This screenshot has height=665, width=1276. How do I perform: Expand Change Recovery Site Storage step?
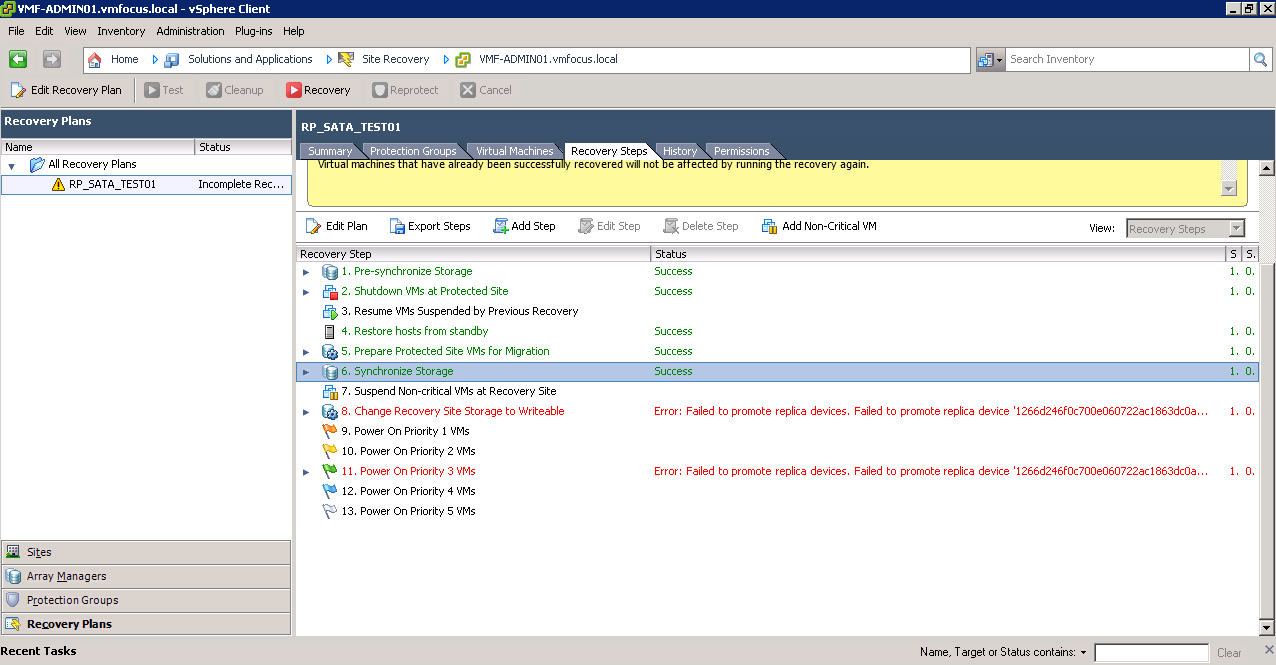tap(306, 412)
